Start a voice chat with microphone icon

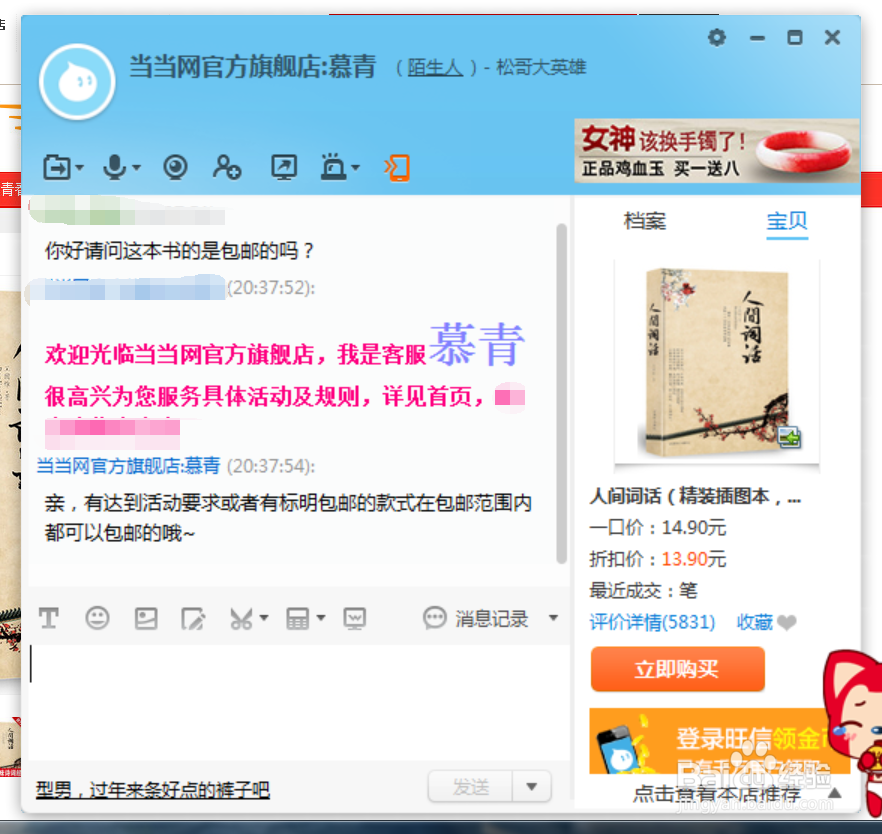coord(115,167)
